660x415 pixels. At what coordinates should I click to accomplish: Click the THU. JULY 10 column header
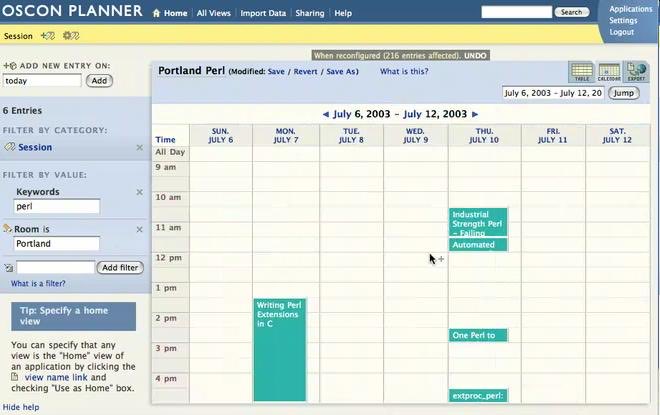(x=484, y=136)
